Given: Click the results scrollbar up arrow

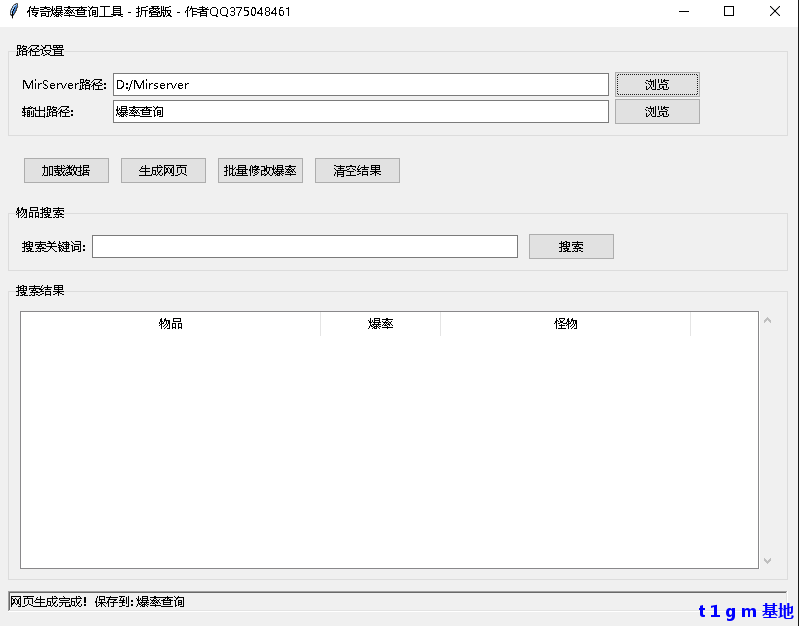Looking at the screenshot, I should pos(767,321).
